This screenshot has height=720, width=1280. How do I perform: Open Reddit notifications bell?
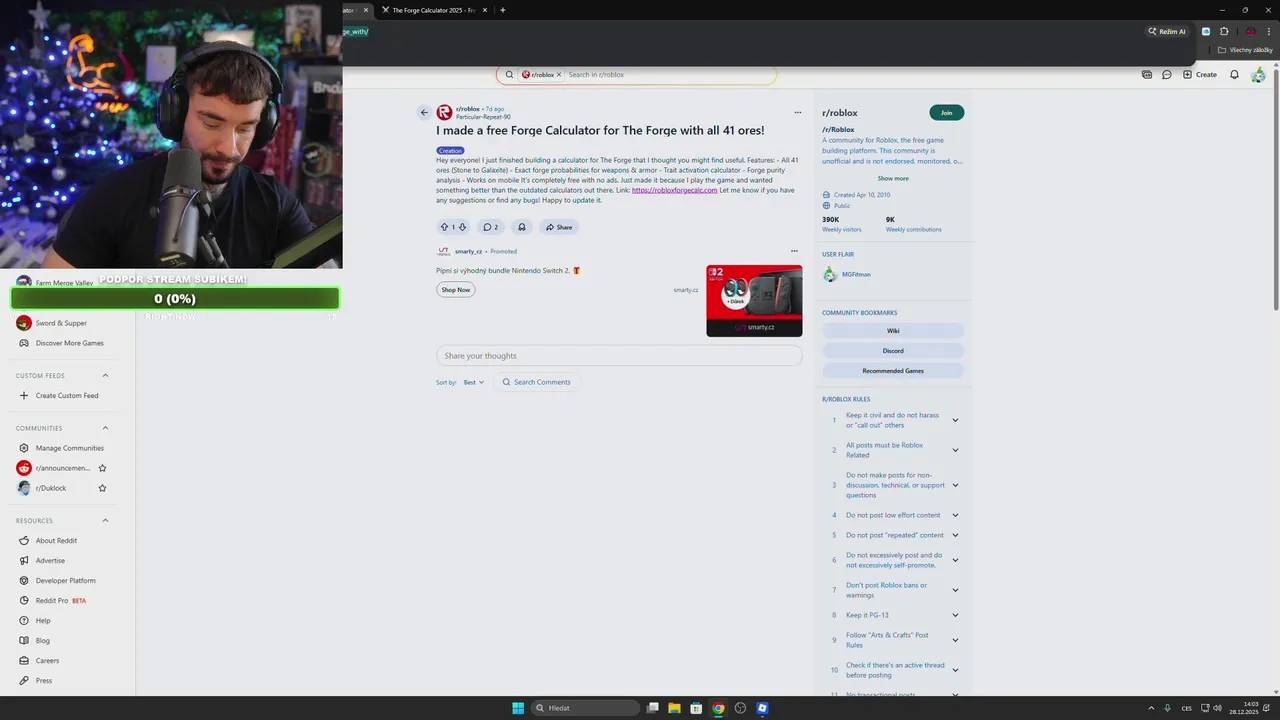coord(1234,75)
